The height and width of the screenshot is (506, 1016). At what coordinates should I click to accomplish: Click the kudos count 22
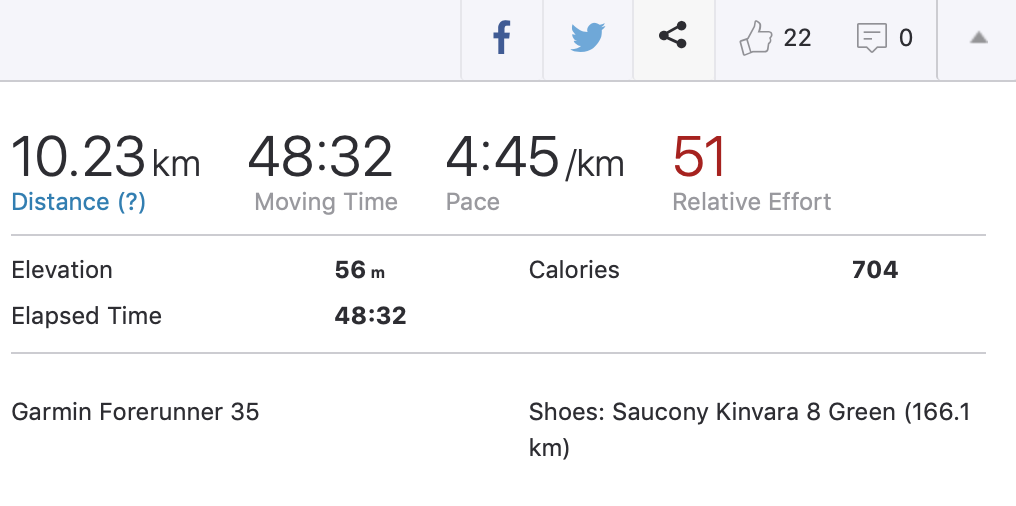[x=797, y=39]
